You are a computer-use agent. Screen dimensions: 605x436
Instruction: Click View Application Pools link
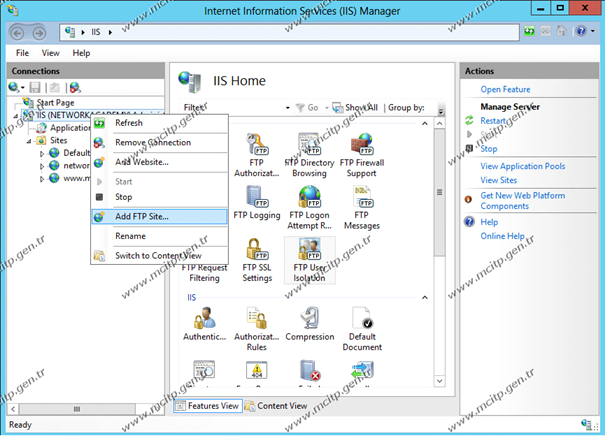522,166
